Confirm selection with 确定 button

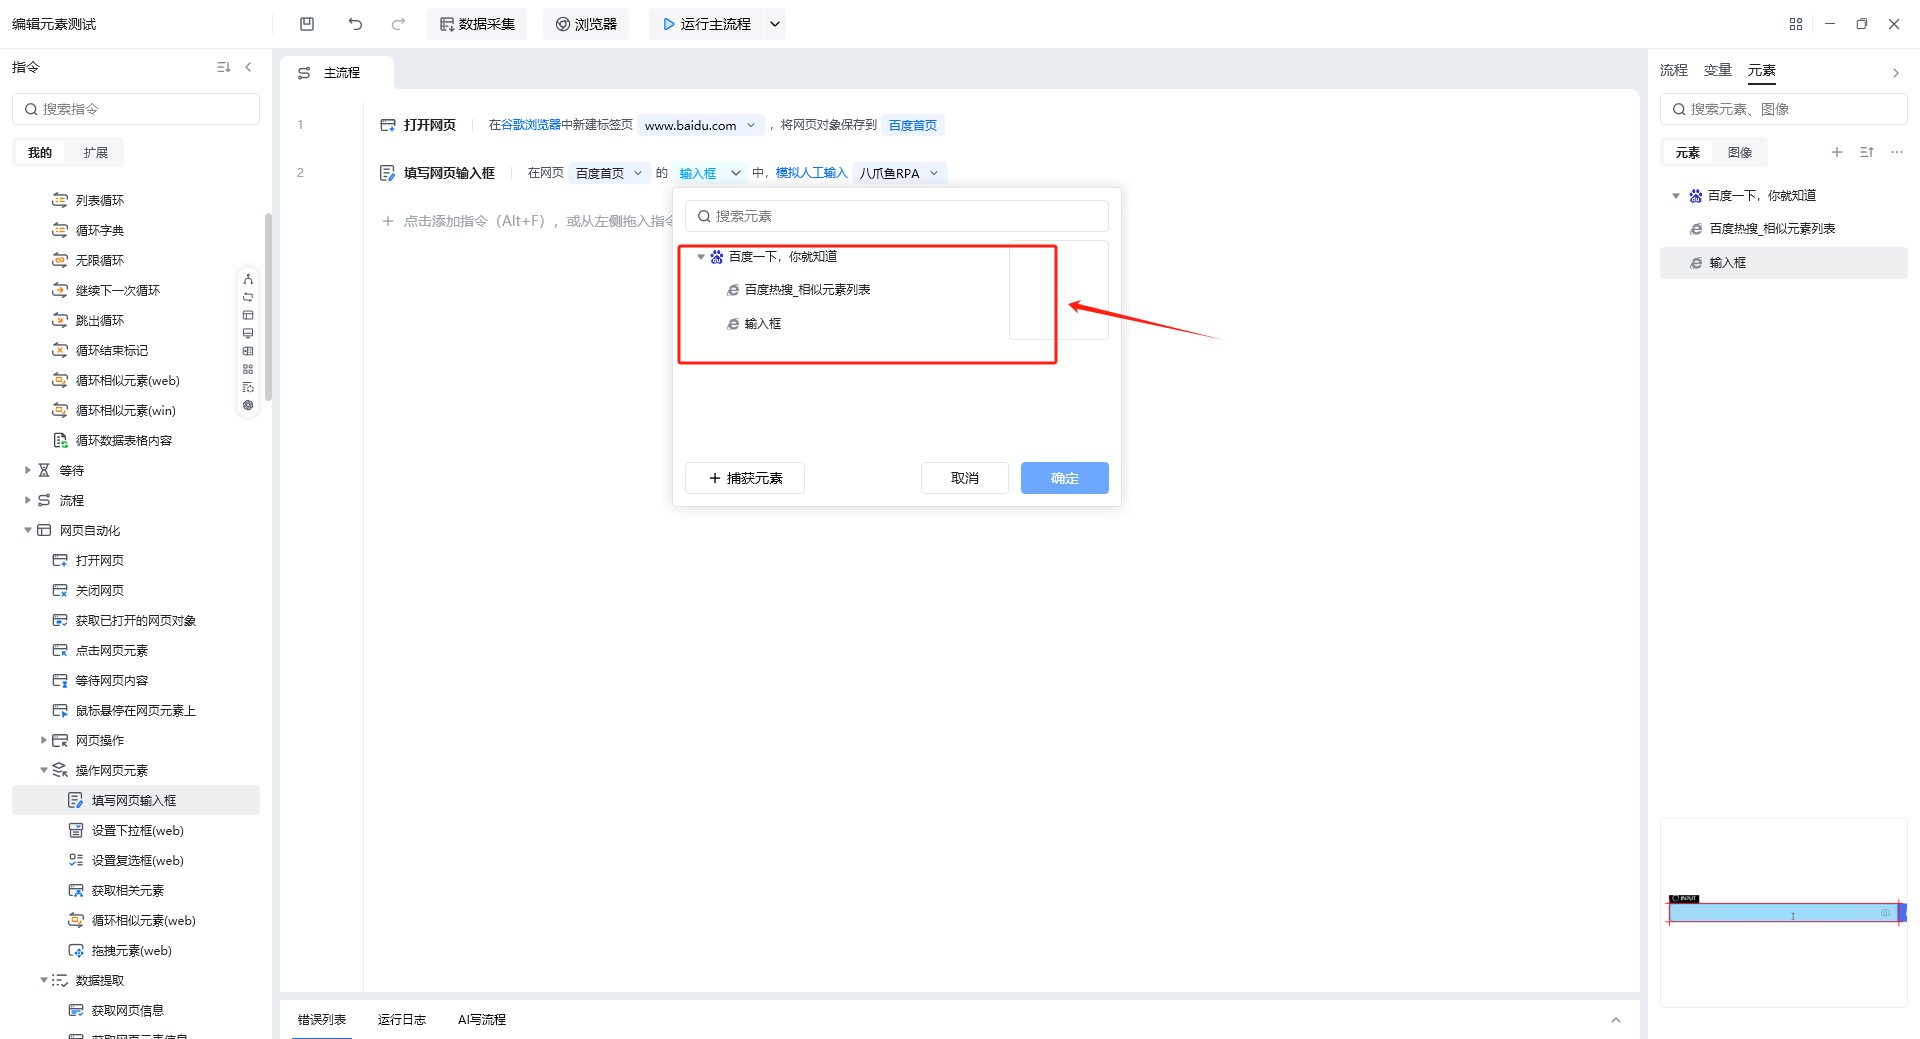click(1065, 478)
